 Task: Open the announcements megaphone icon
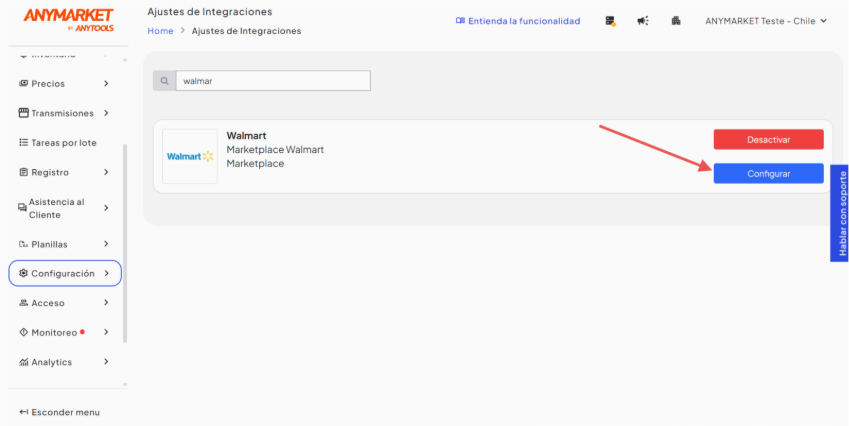[643, 21]
